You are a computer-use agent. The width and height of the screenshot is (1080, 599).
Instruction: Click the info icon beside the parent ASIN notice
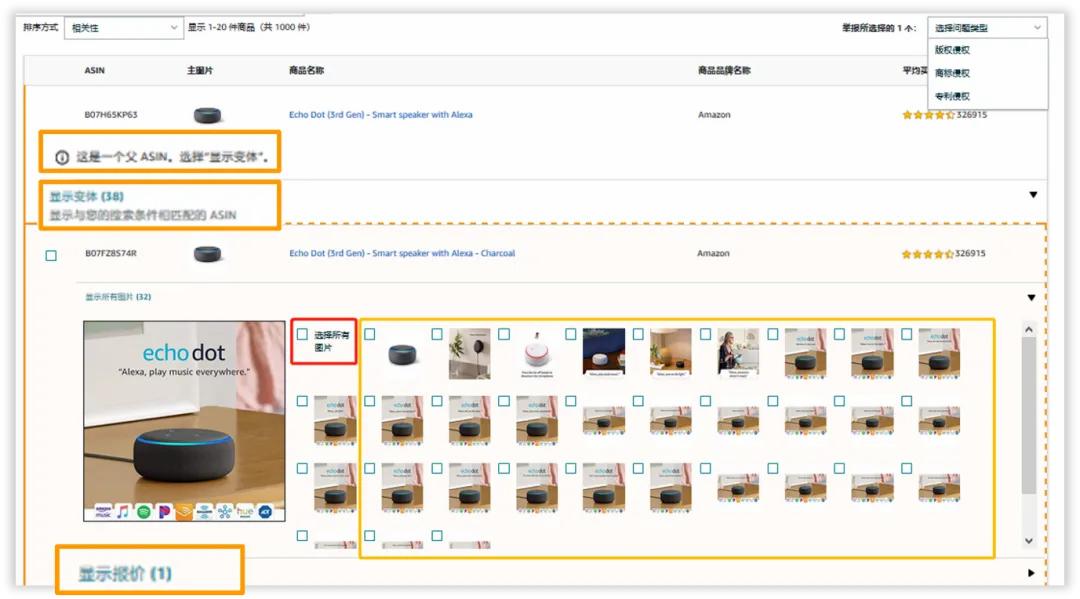pos(62,157)
